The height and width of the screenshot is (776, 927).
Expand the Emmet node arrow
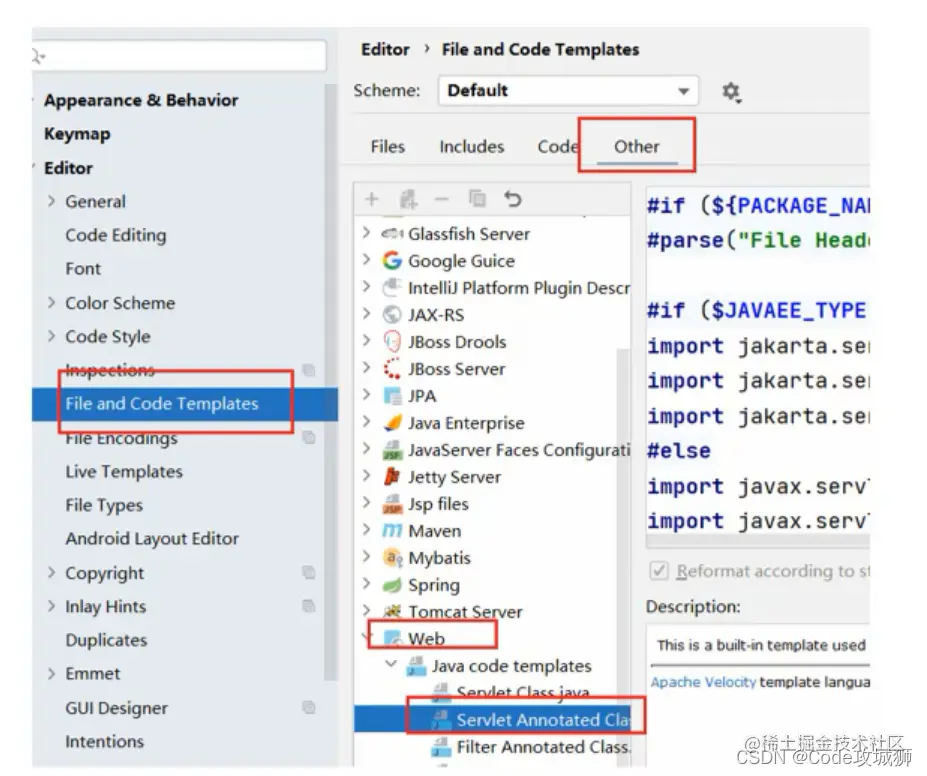[x=51, y=673]
